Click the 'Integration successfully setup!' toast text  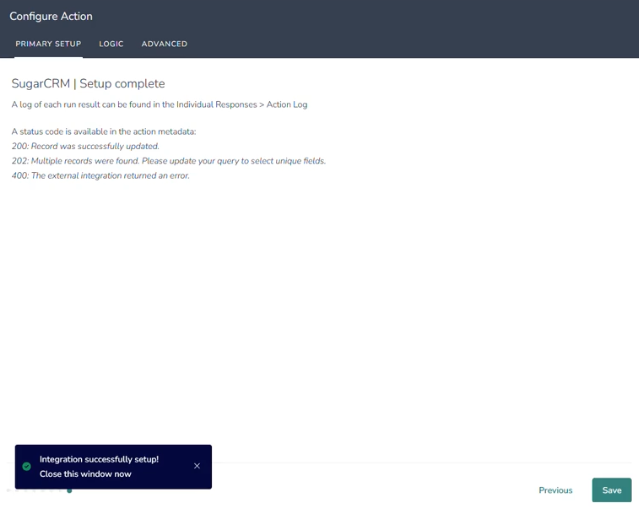(x=99, y=459)
